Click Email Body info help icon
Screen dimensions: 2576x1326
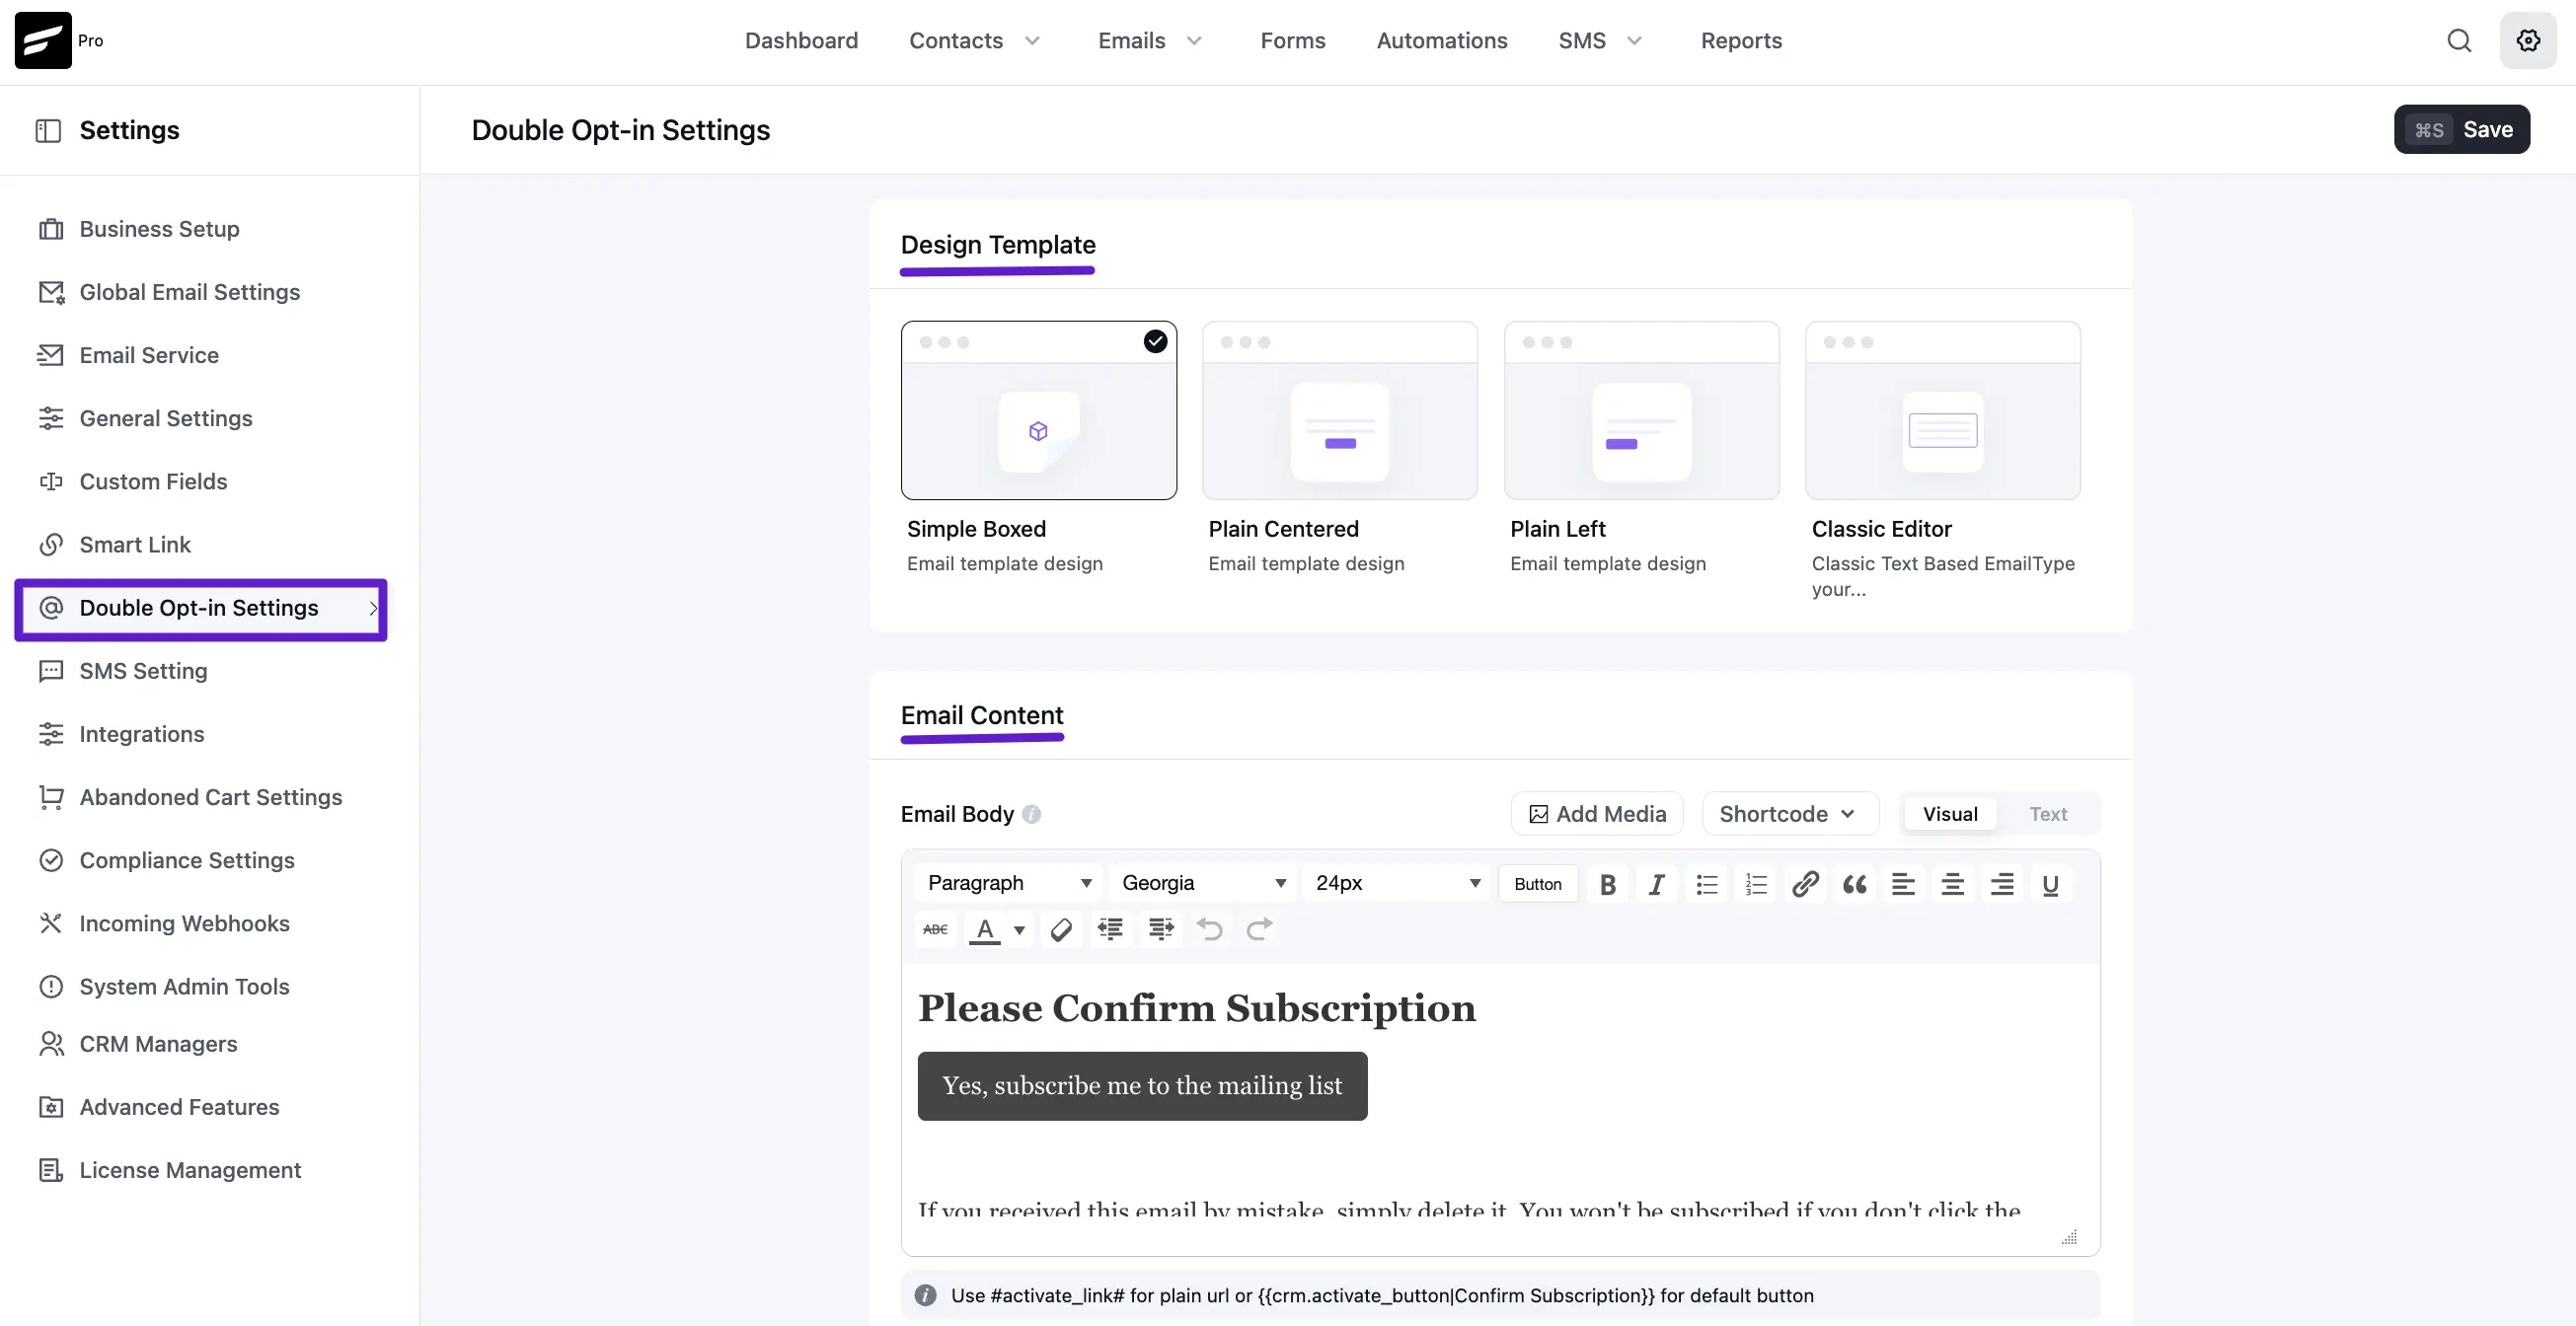1032,815
